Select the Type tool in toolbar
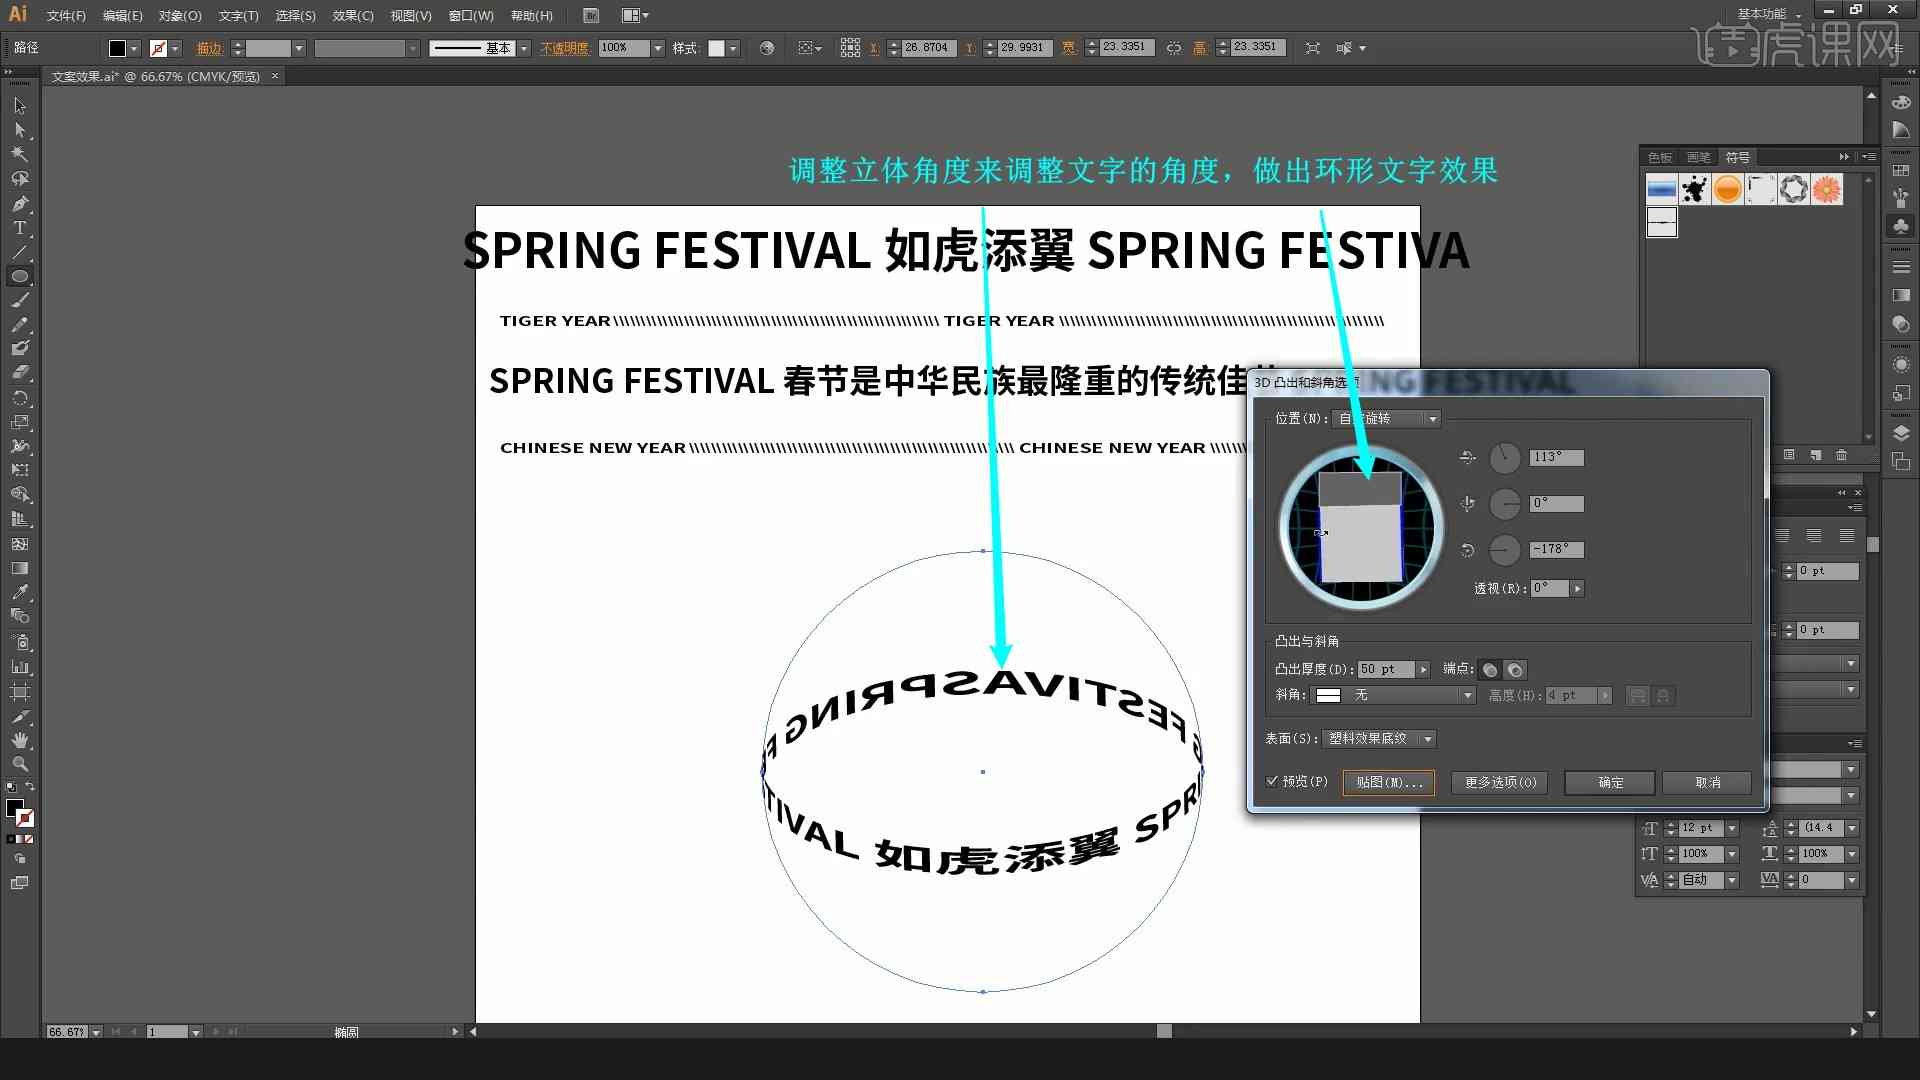This screenshot has height=1080, width=1920. (17, 228)
